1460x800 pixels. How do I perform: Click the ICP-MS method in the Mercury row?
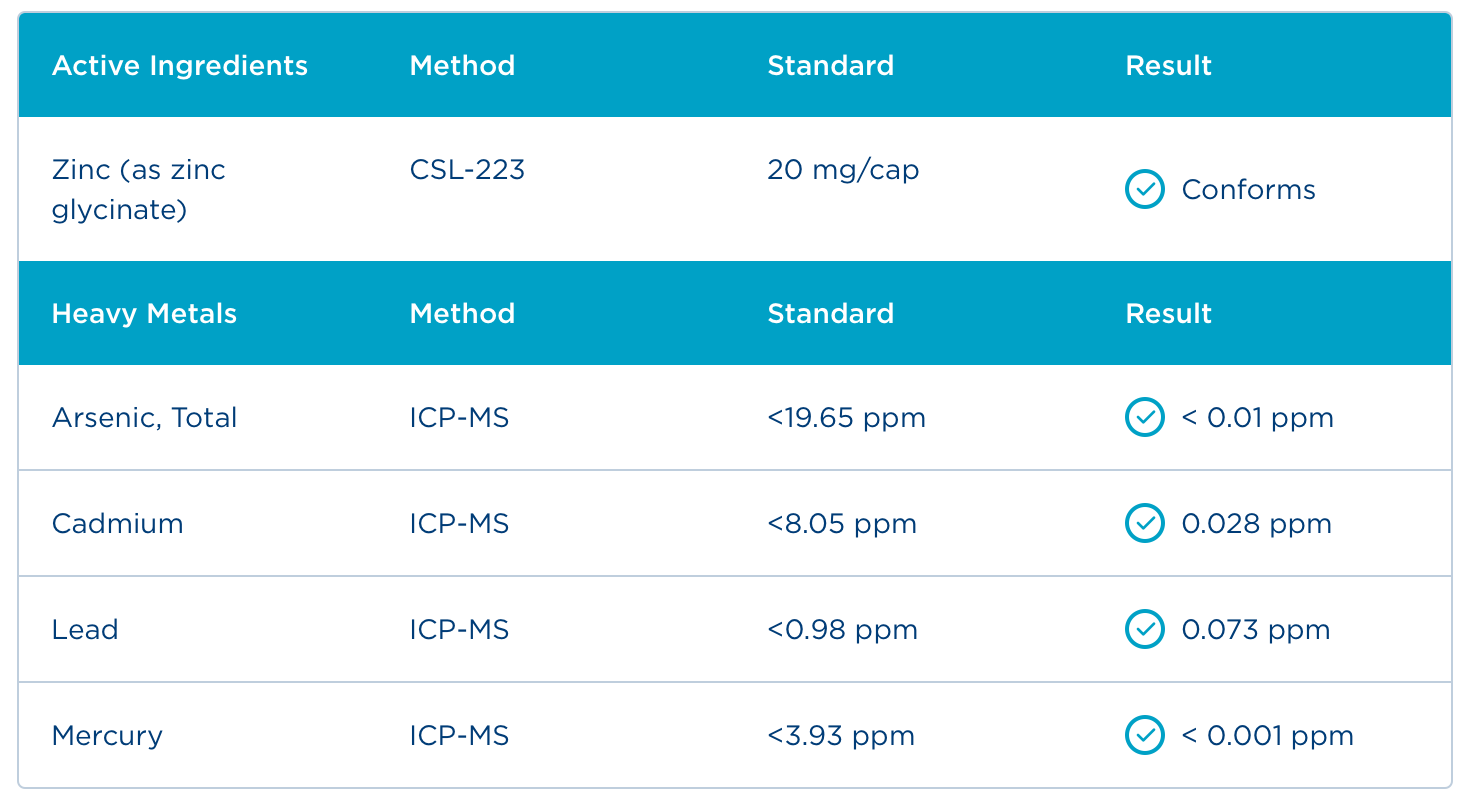459,735
